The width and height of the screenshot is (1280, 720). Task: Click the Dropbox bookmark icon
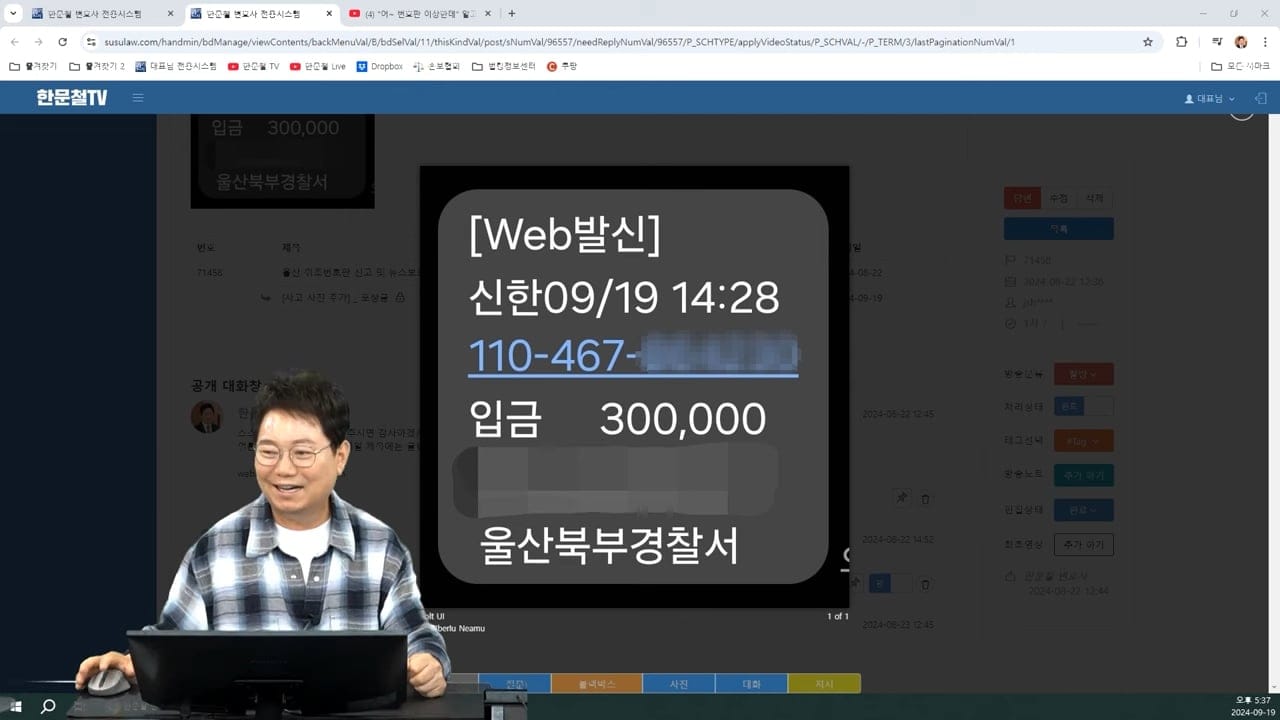coord(362,67)
